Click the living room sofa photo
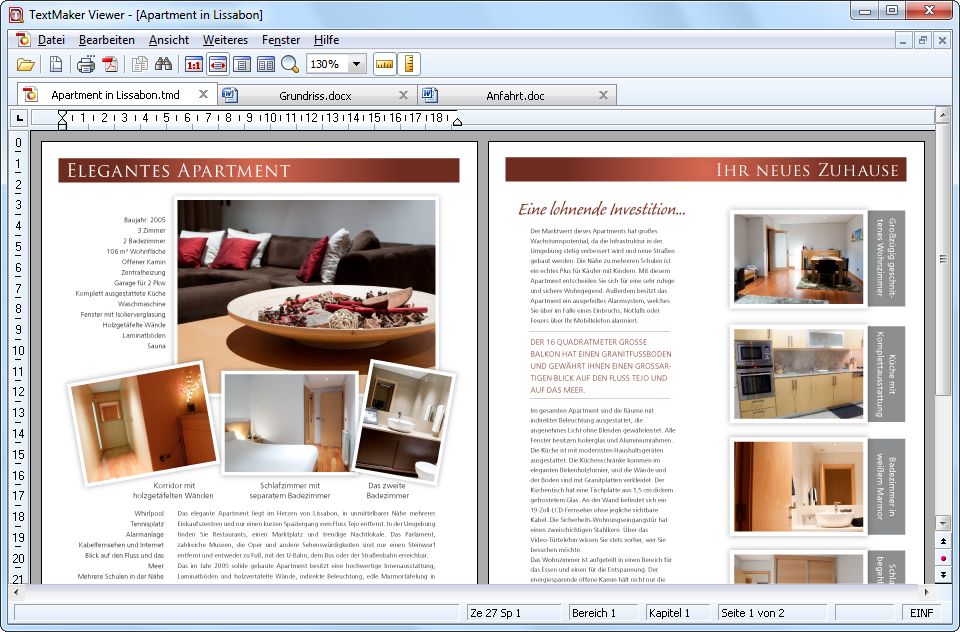960x632 pixels. coord(307,287)
